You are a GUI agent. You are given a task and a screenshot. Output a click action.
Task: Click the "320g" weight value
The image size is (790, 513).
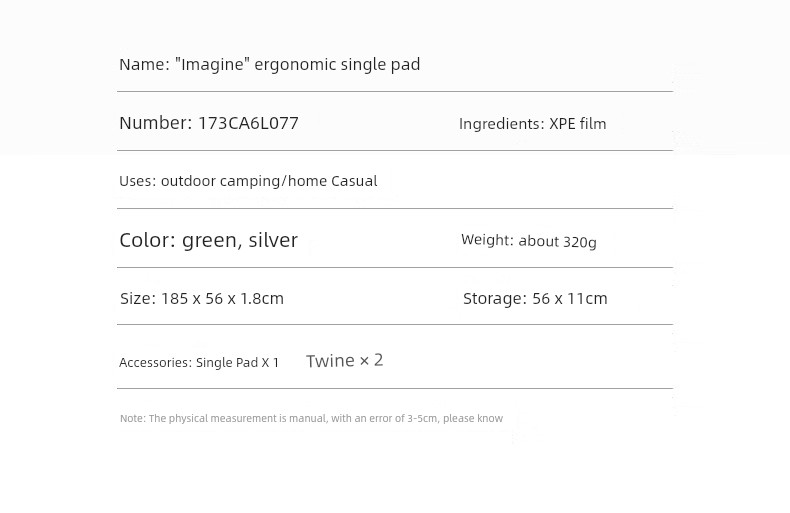click(579, 242)
